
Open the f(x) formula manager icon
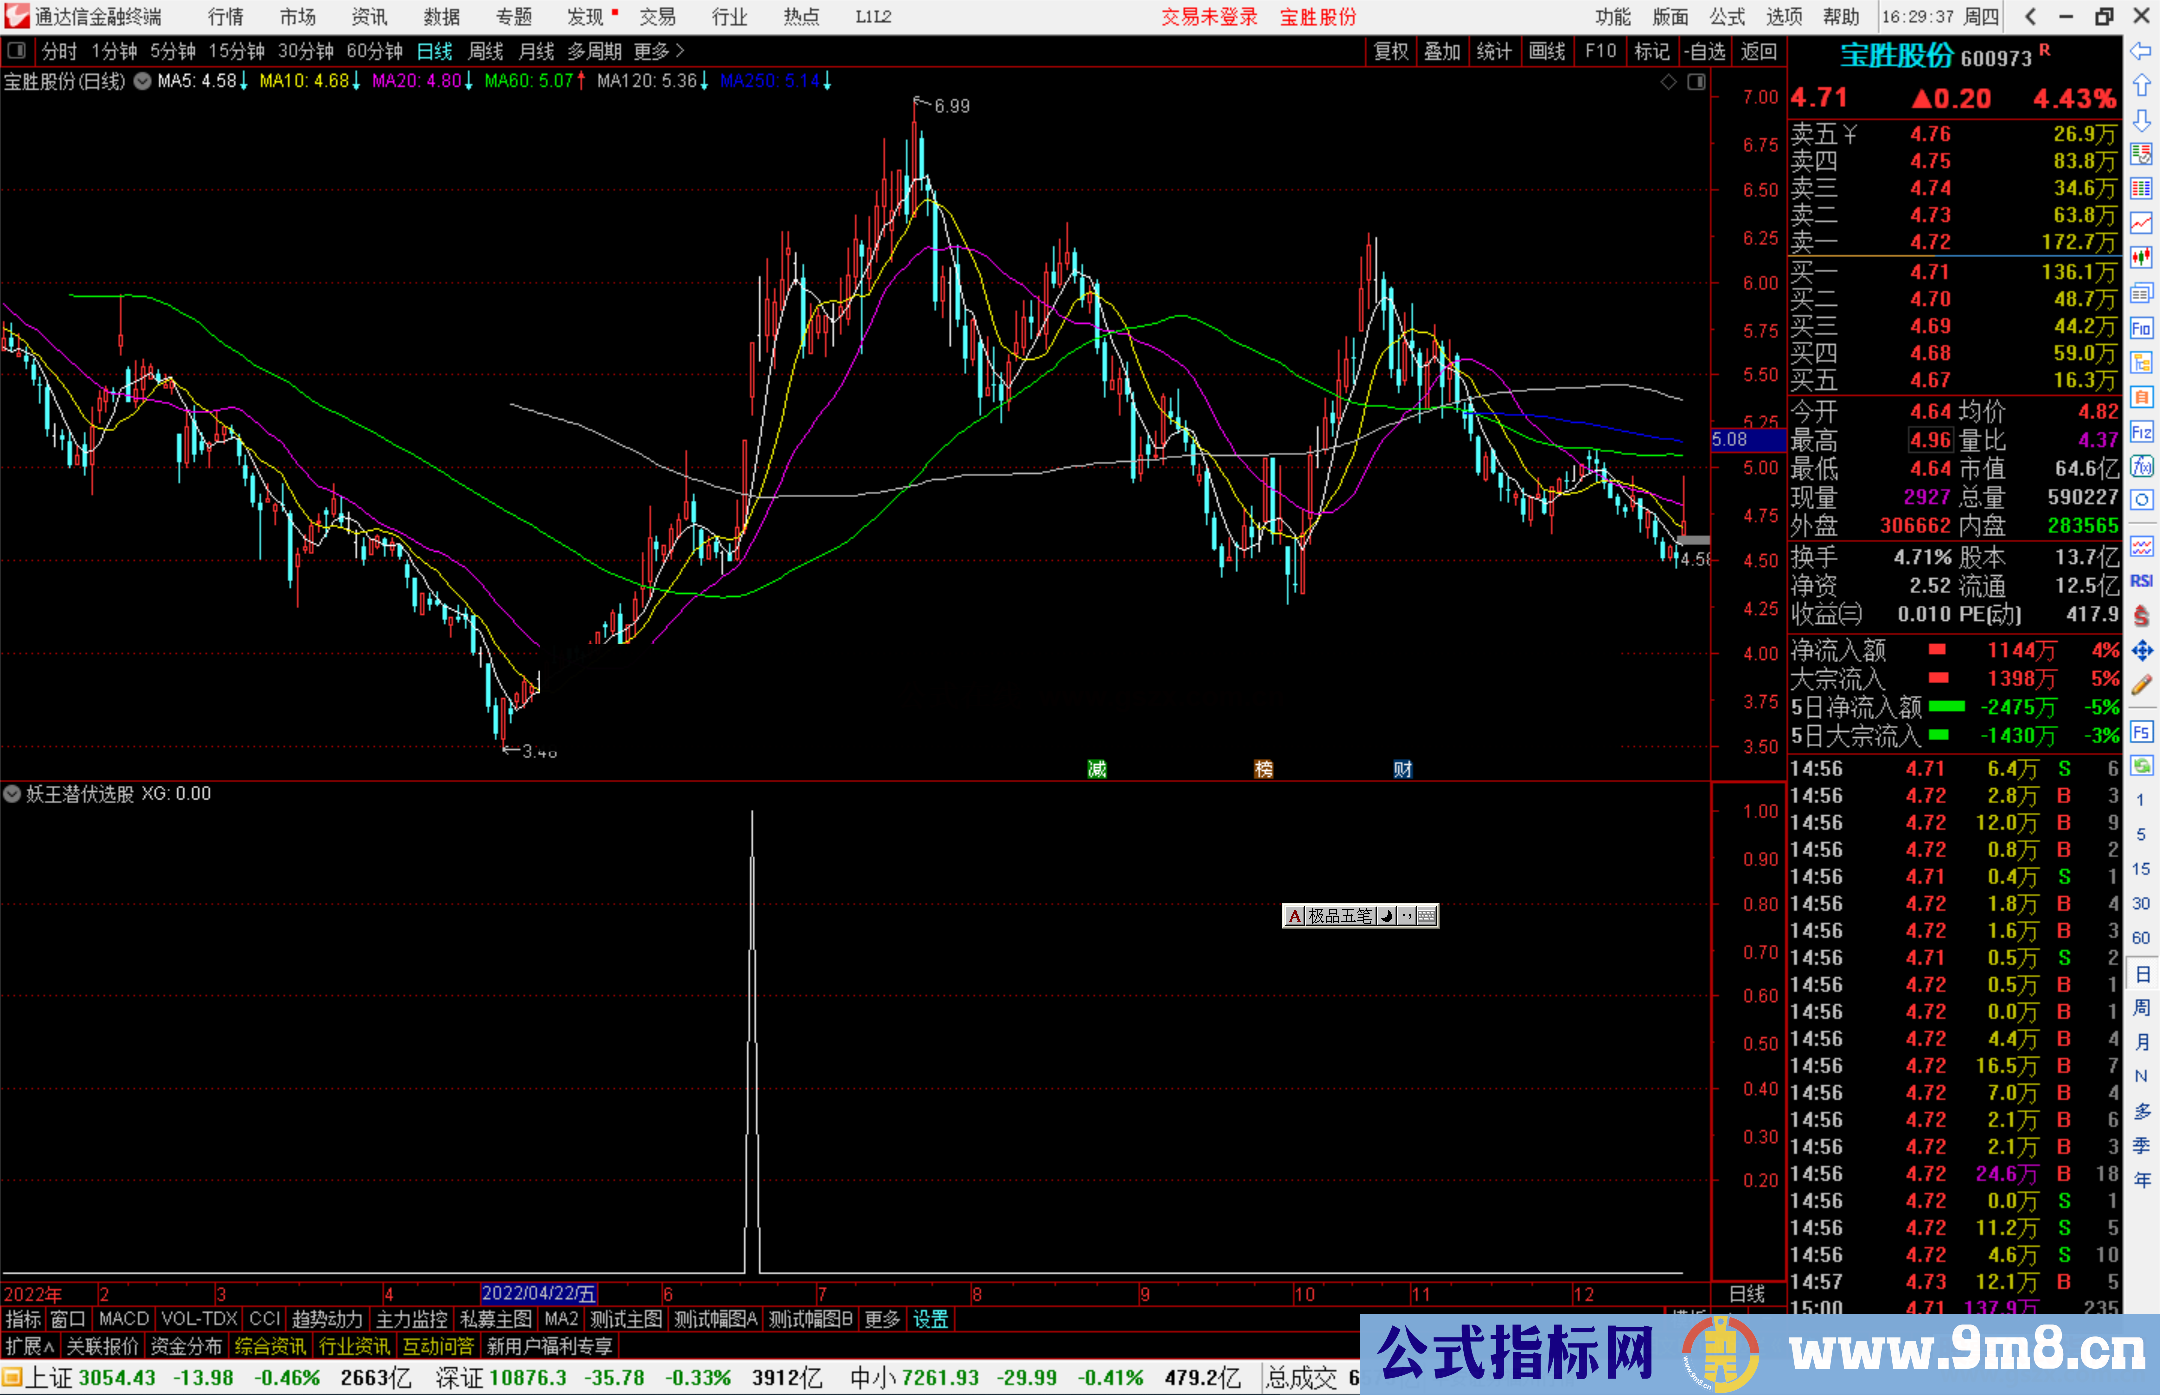[x=2141, y=466]
